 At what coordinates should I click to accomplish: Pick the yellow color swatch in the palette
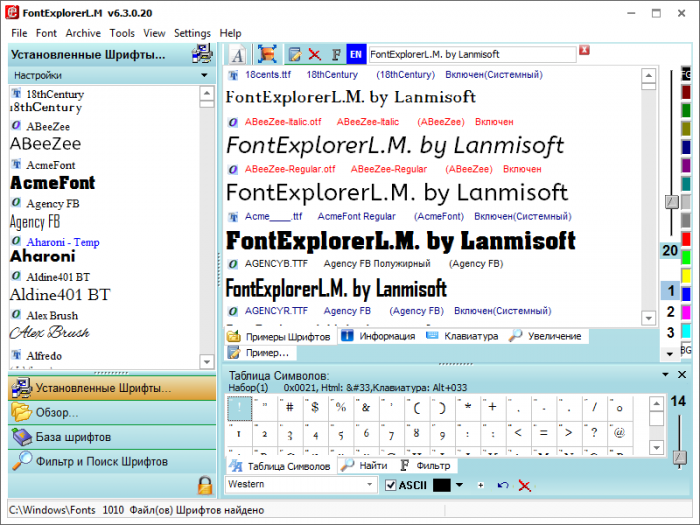[686, 275]
